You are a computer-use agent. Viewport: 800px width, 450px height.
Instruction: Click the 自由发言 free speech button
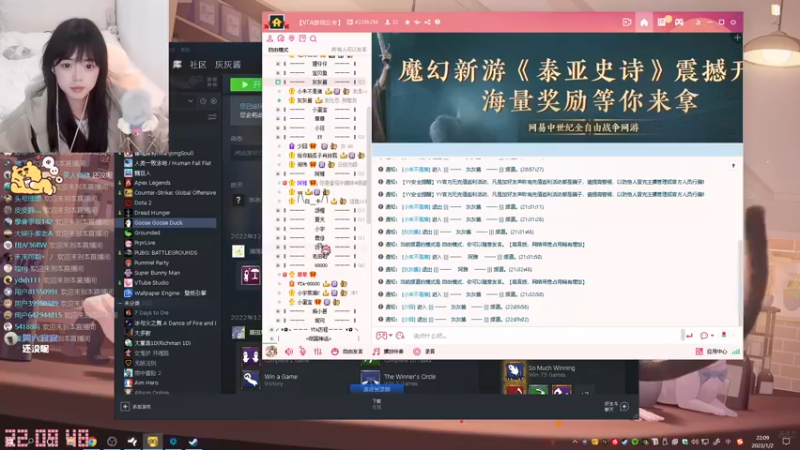pyautogui.click(x=347, y=352)
